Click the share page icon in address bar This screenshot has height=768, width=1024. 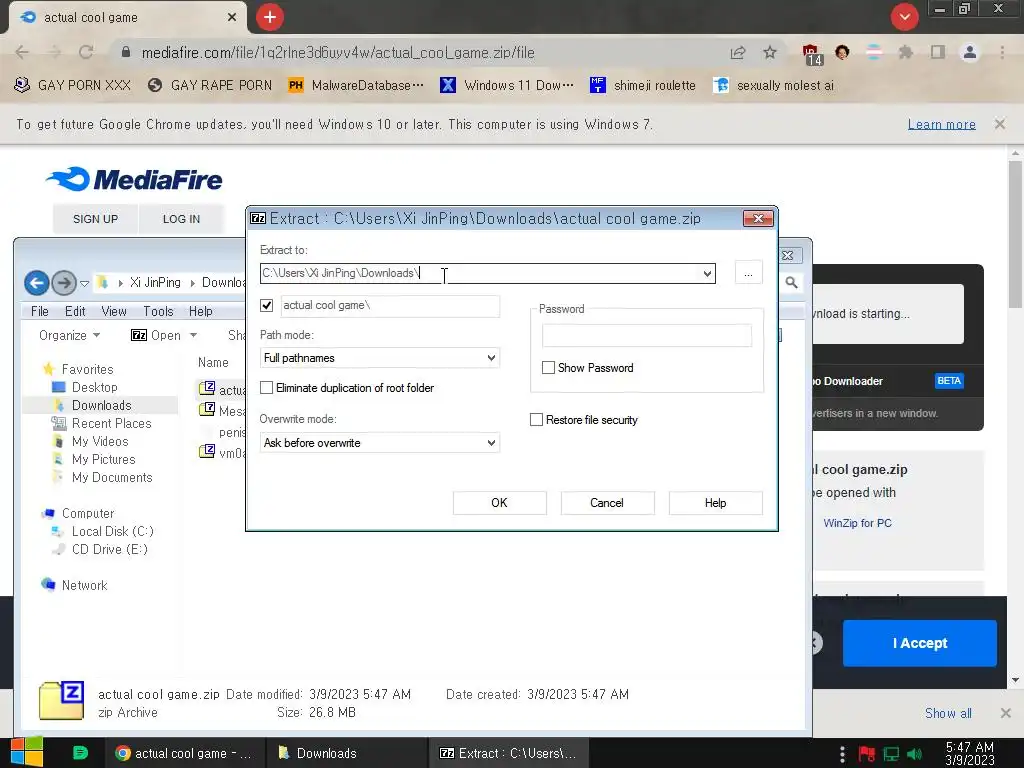pos(738,52)
